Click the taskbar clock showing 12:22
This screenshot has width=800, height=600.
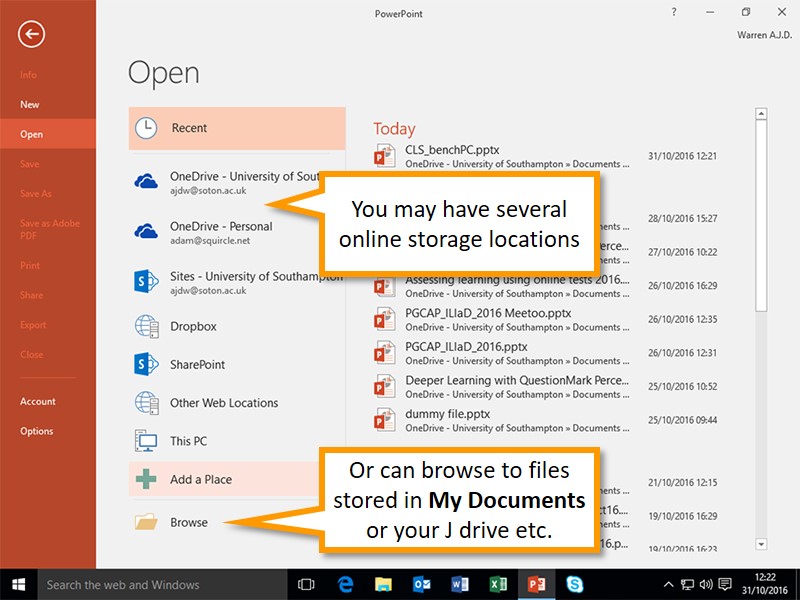765,584
